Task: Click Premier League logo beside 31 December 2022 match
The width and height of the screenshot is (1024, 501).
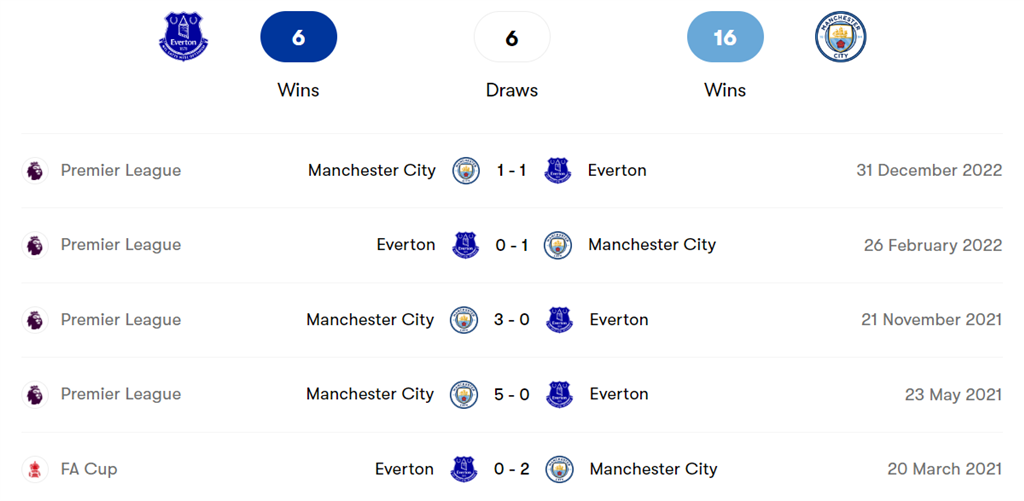Action: pyautogui.click(x=35, y=170)
